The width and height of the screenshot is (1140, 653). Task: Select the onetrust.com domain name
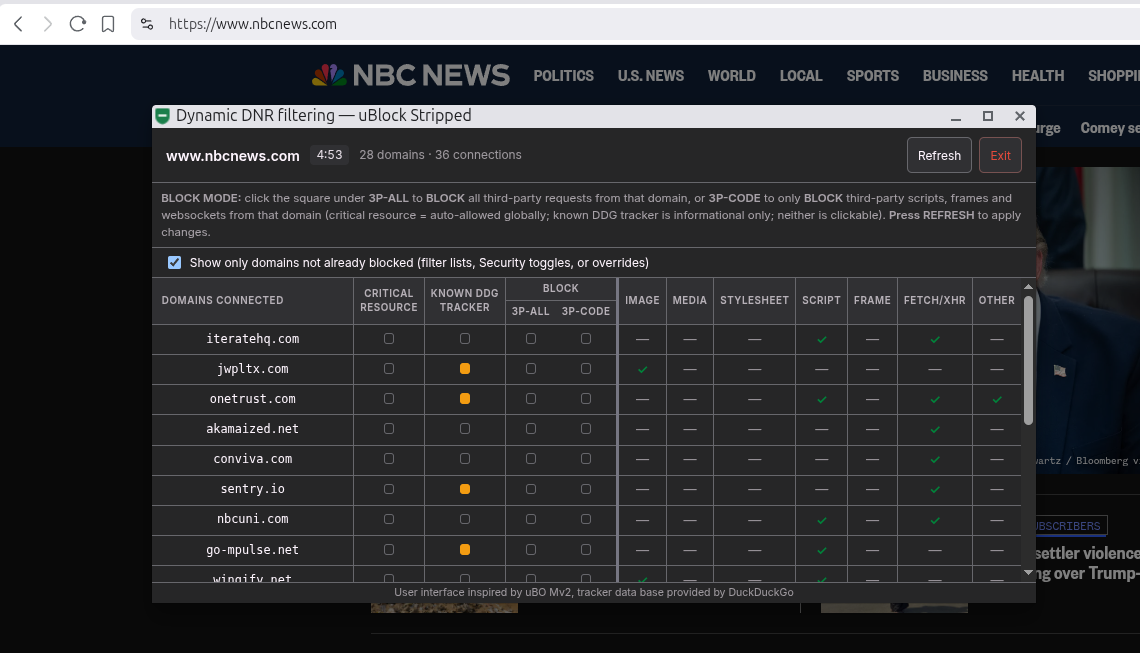[252, 398]
